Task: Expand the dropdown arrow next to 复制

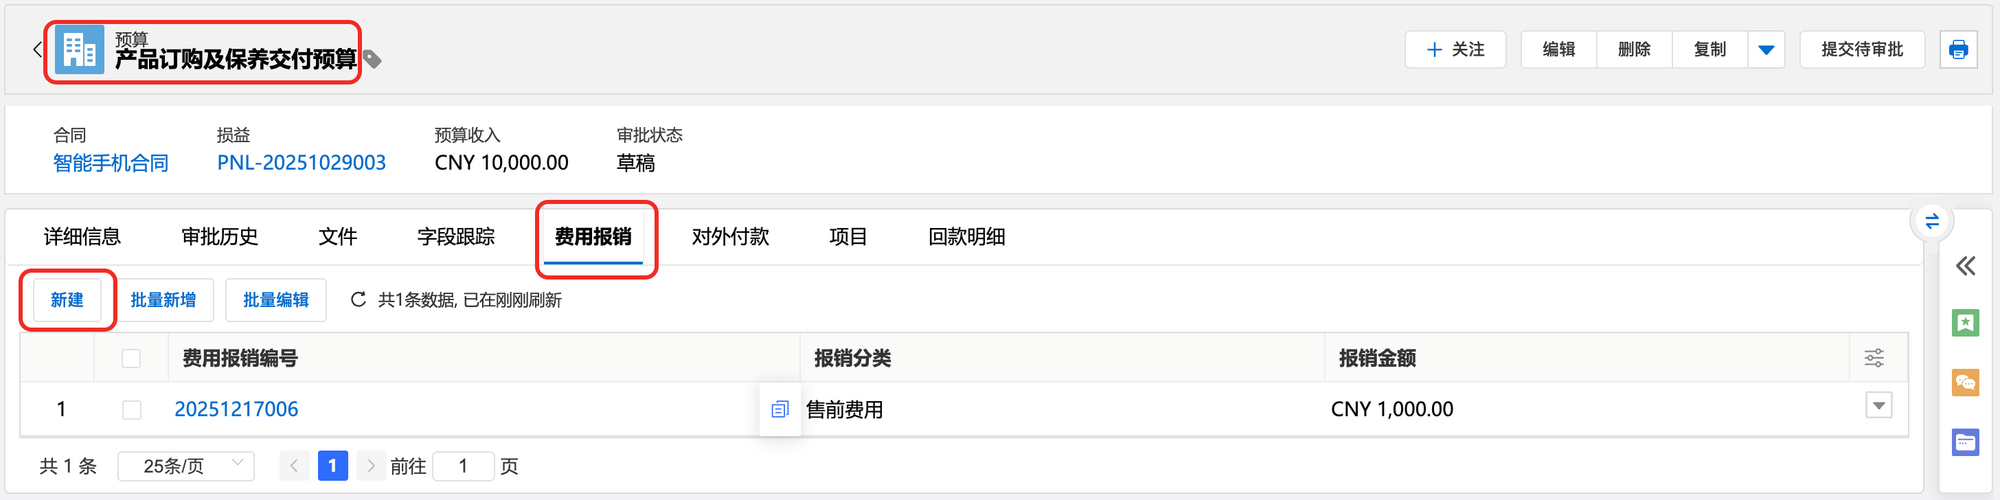Action: [x=1766, y=49]
